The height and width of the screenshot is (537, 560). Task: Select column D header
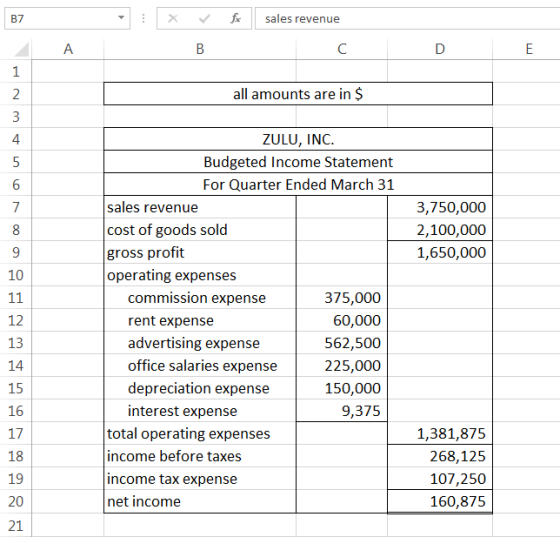pos(440,49)
